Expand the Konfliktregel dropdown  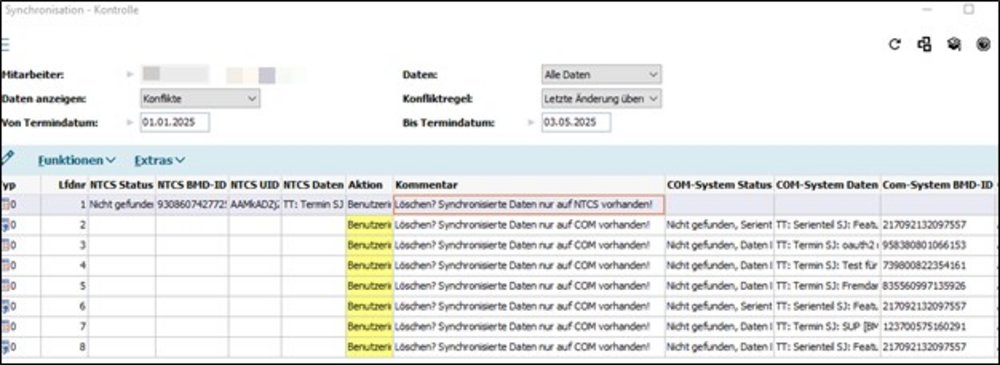(x=601, y=98)
